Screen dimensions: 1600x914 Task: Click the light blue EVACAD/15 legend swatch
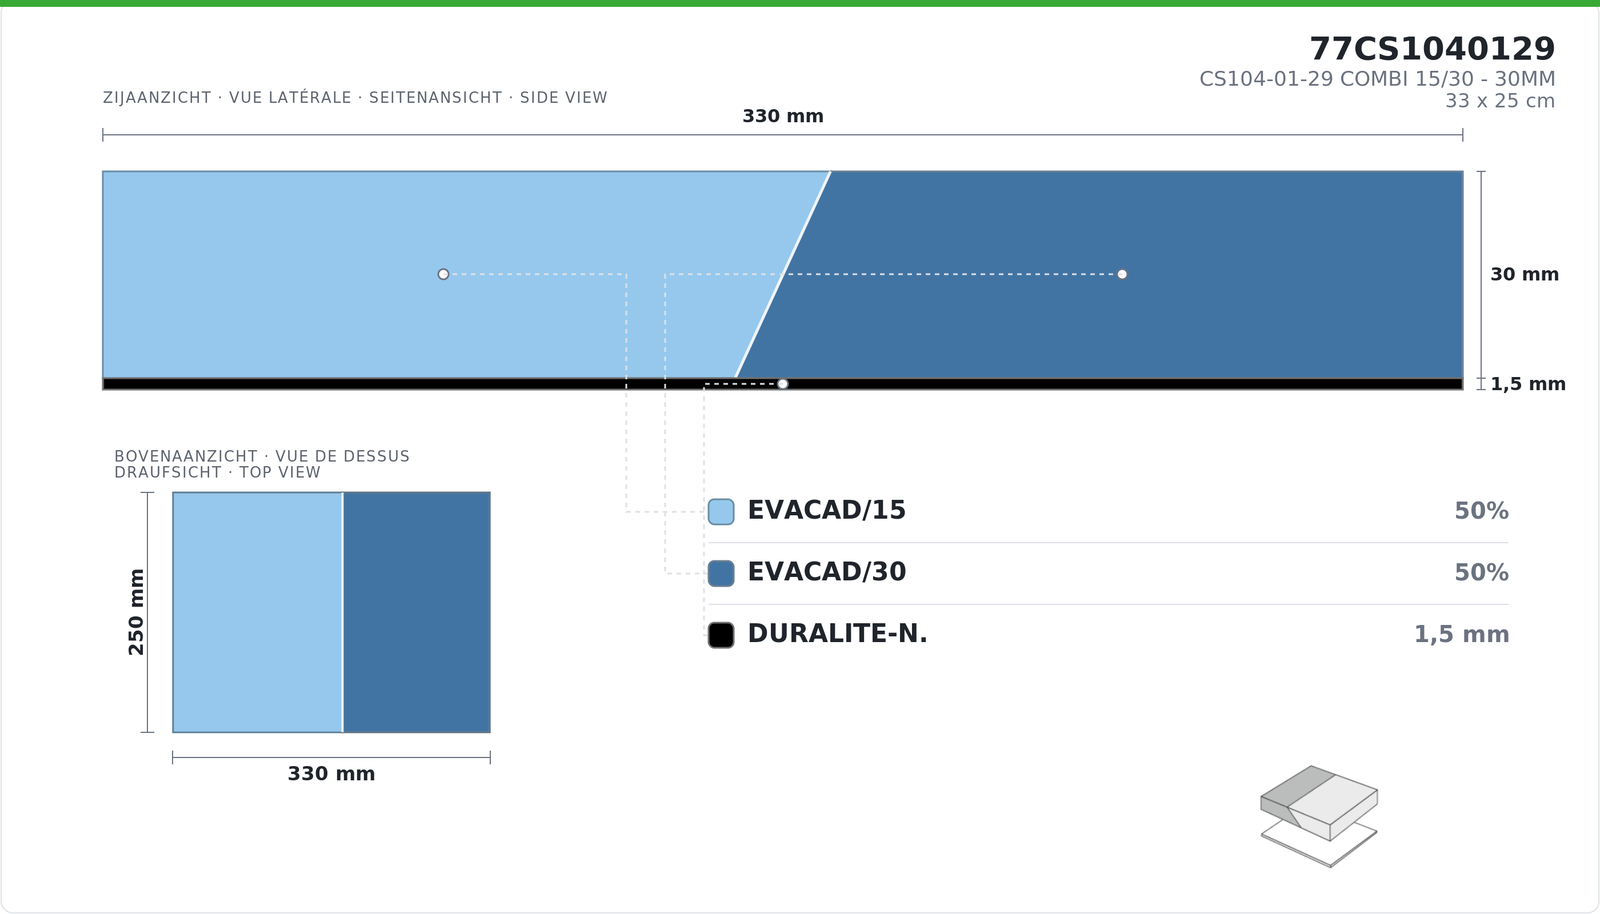(721, 512)
